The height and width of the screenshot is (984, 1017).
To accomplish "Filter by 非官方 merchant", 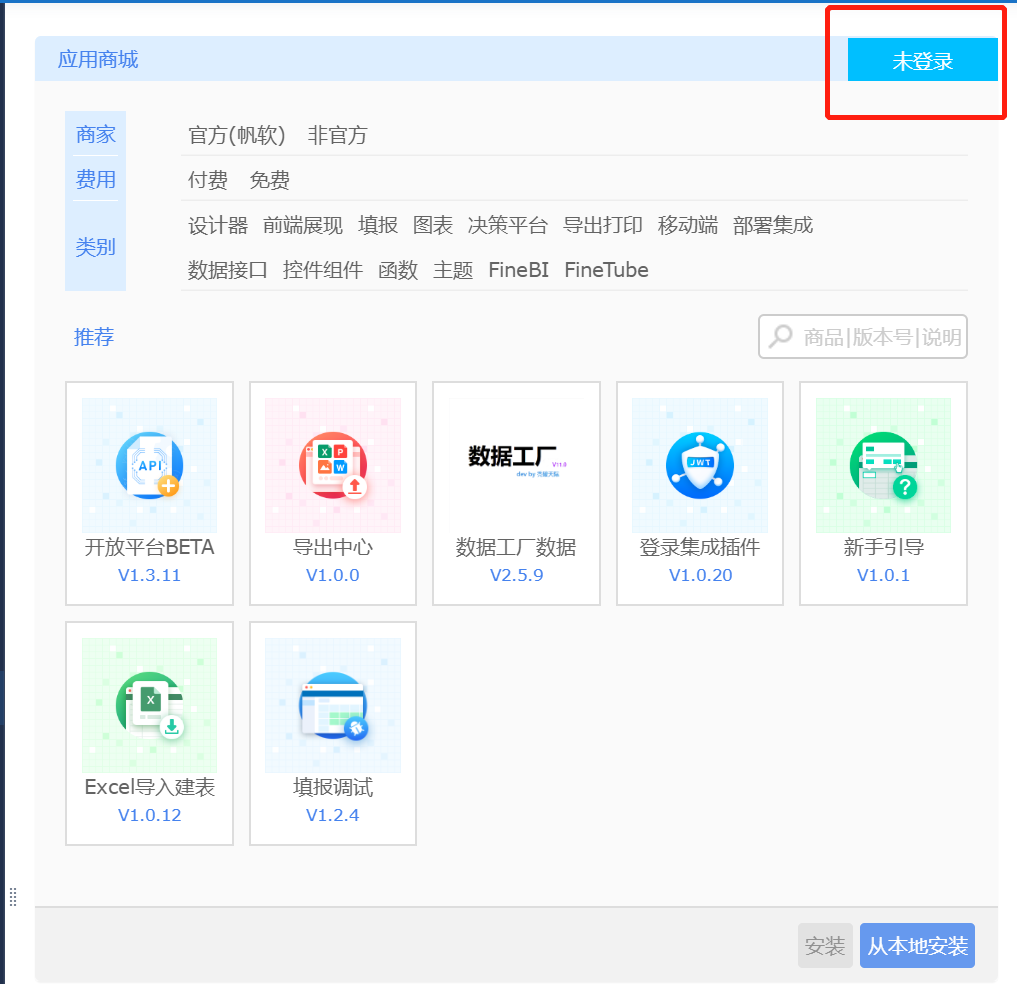I will pos(337,135).
